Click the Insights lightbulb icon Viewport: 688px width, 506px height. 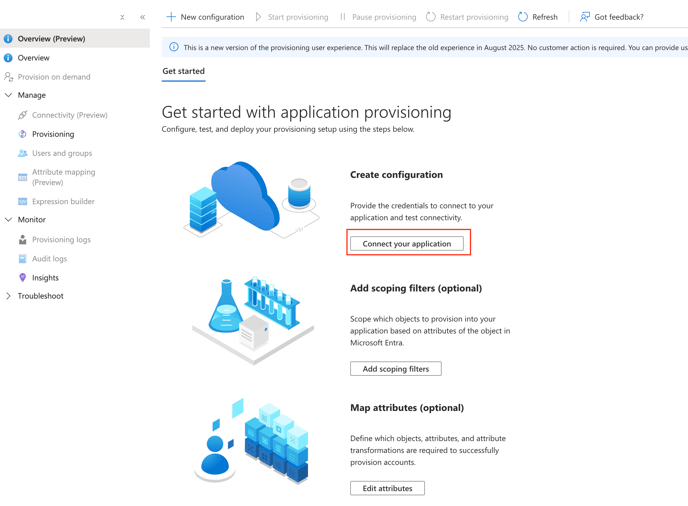click(x=22, y=278)
